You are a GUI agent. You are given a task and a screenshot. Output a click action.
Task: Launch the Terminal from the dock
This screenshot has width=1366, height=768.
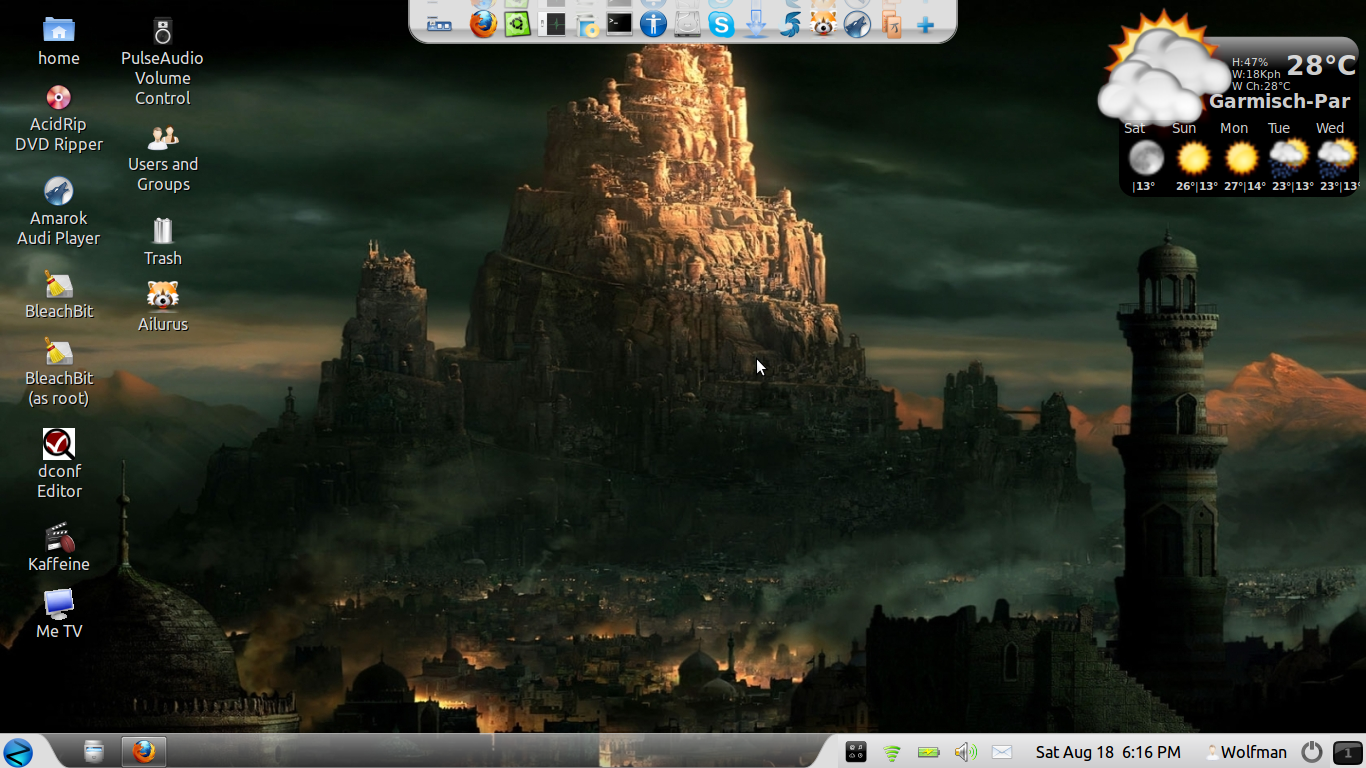pos(619,24)
